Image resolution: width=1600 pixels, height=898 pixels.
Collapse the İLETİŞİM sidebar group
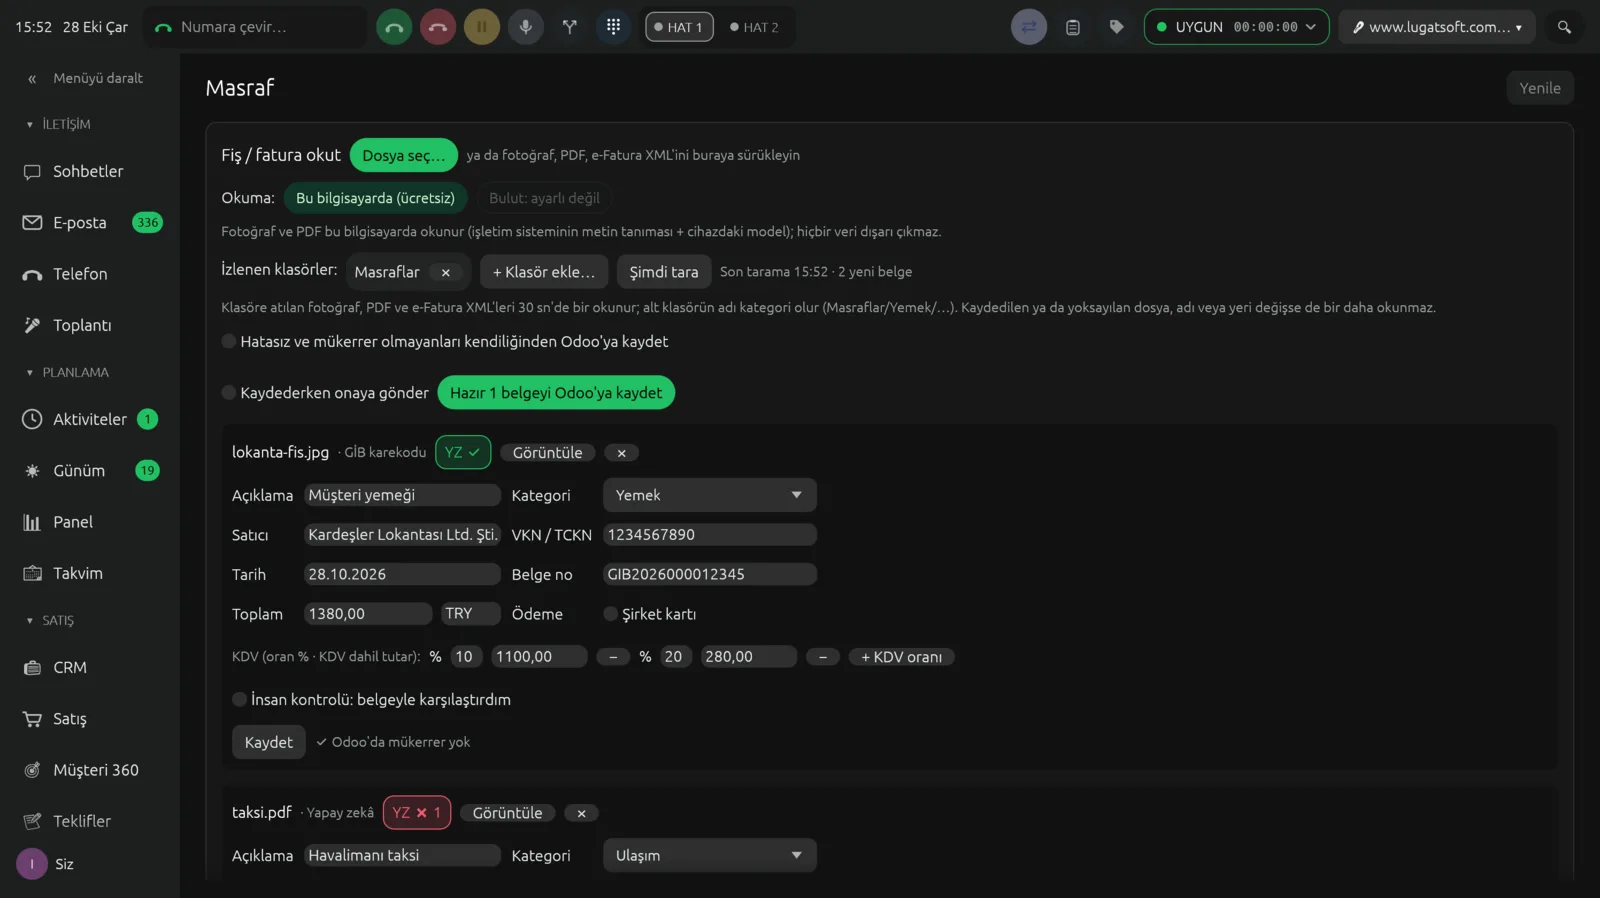tap(59, 124)
